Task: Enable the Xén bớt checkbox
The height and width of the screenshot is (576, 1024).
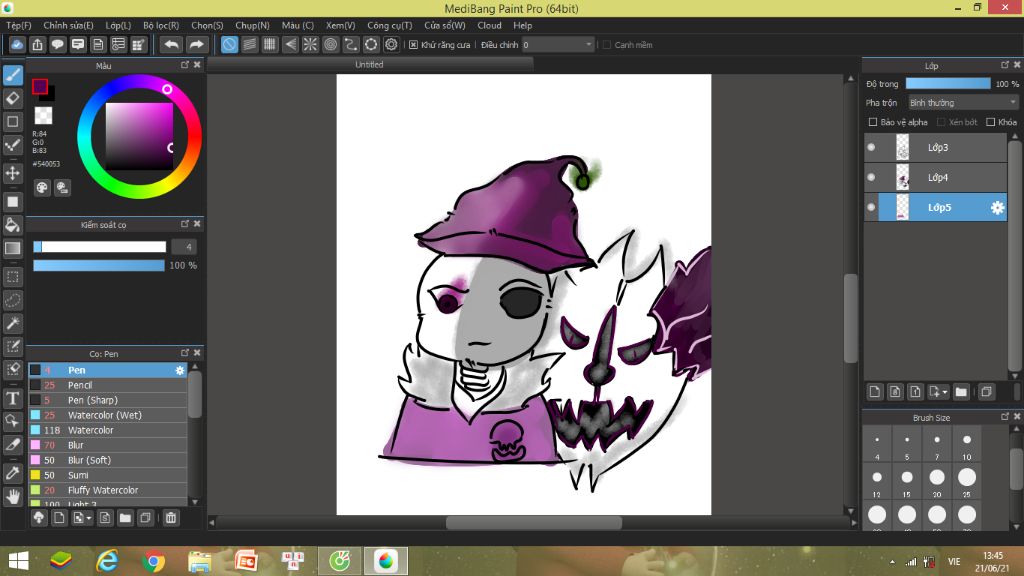Action: tap(941, 122)
